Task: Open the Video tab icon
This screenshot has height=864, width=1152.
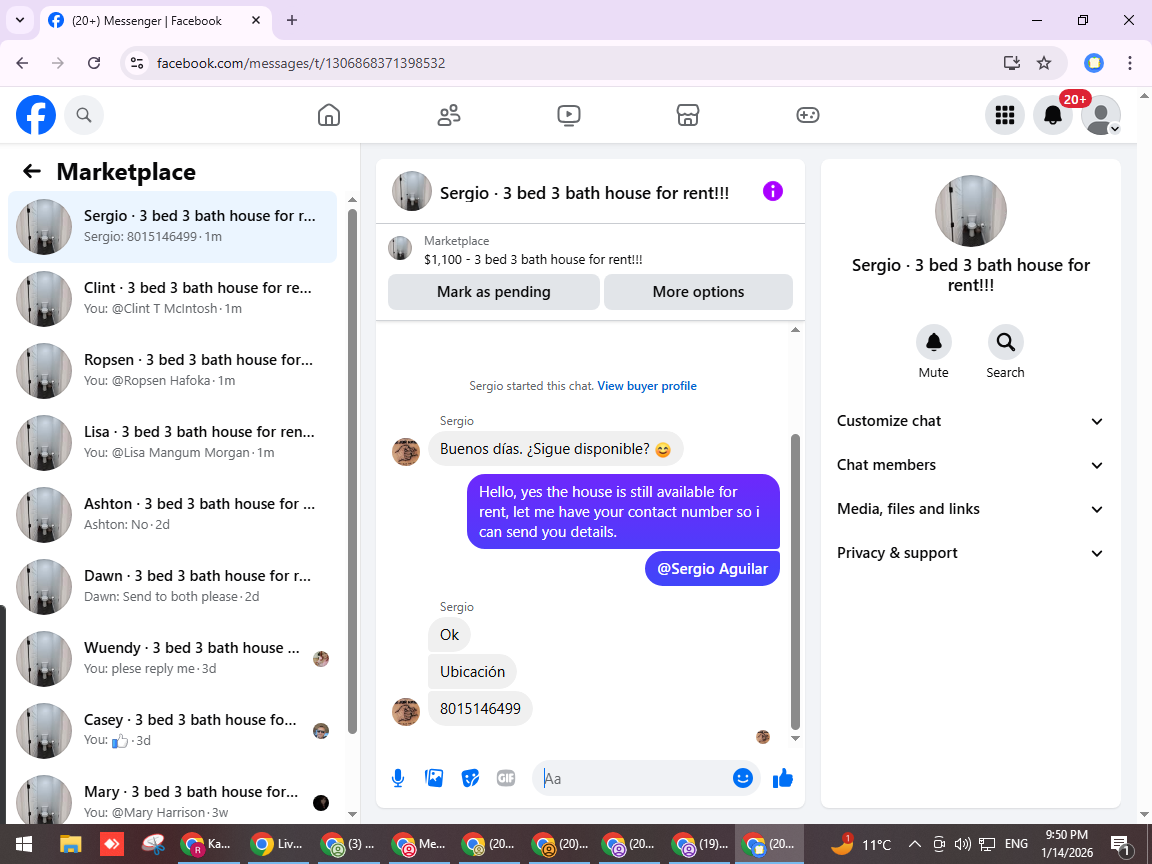Action: pos(569,115)
